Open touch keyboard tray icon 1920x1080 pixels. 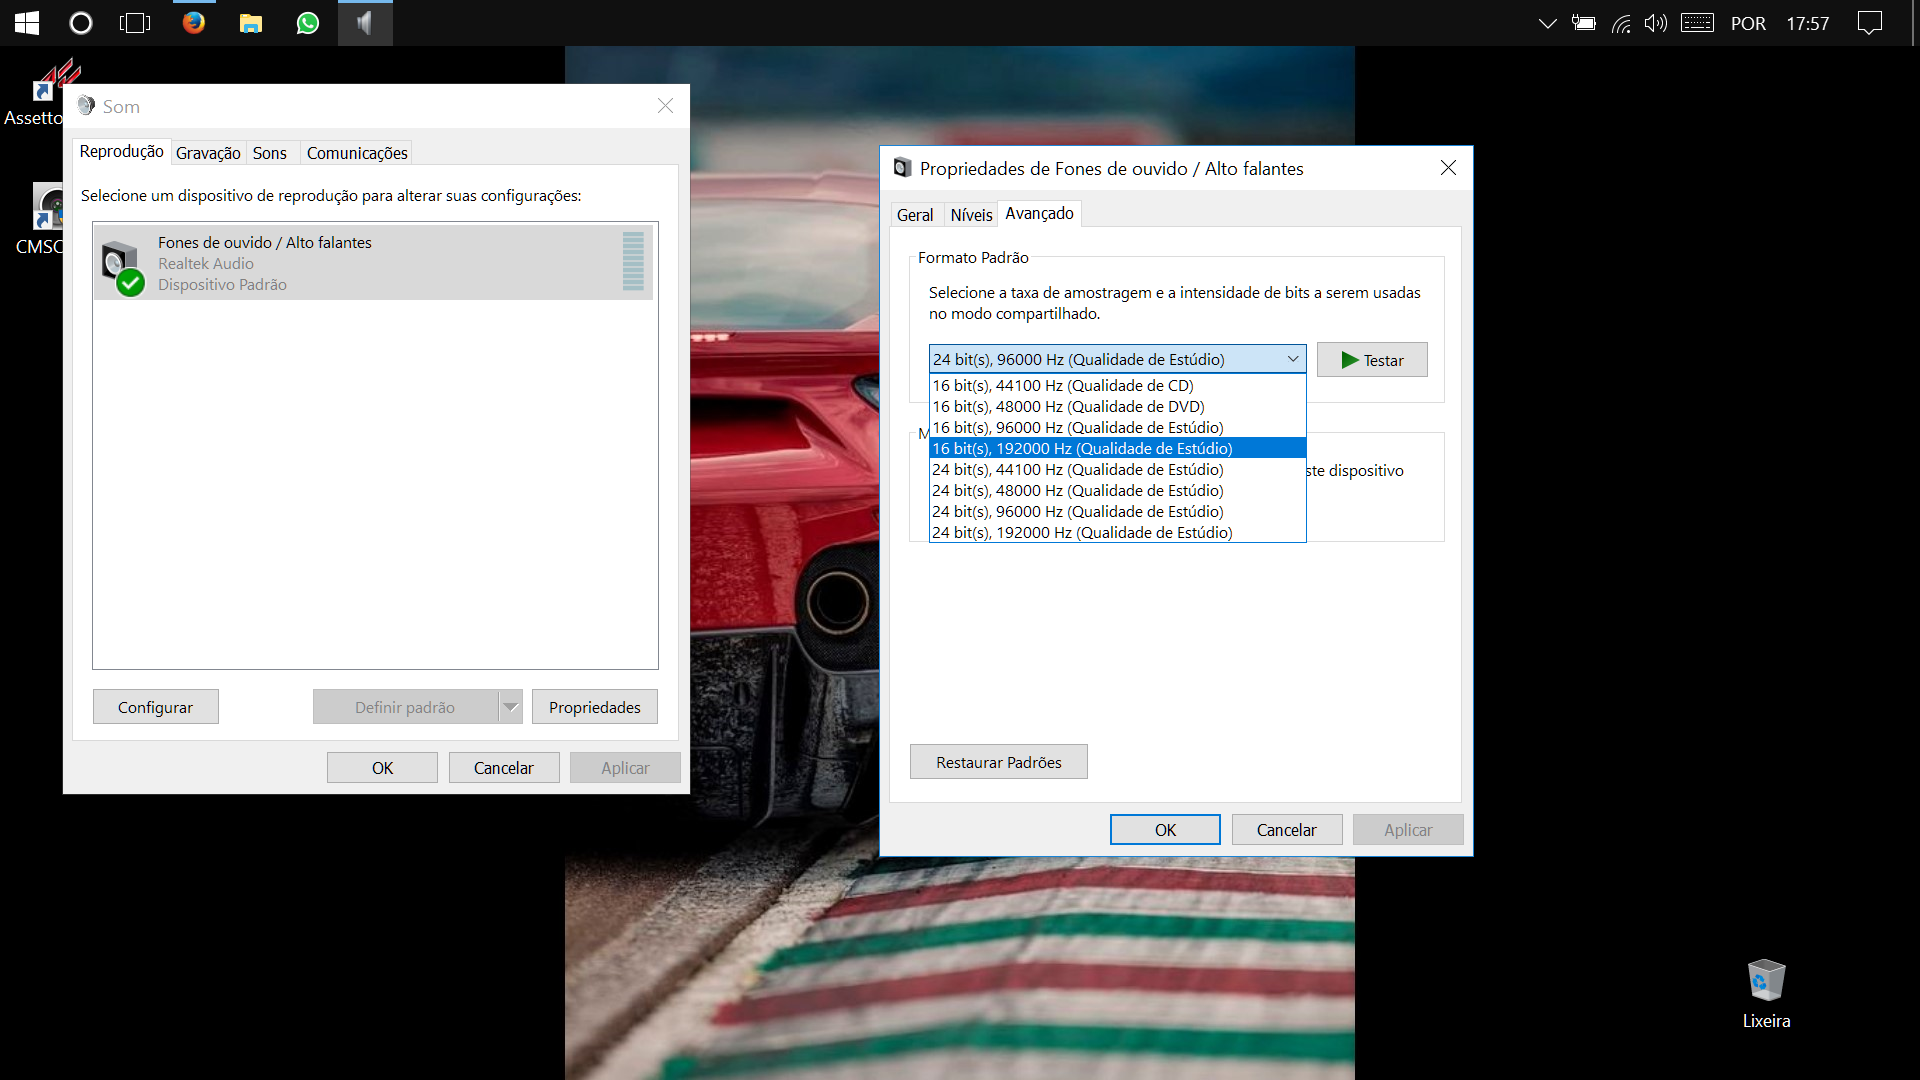[x=1698, y=23]
